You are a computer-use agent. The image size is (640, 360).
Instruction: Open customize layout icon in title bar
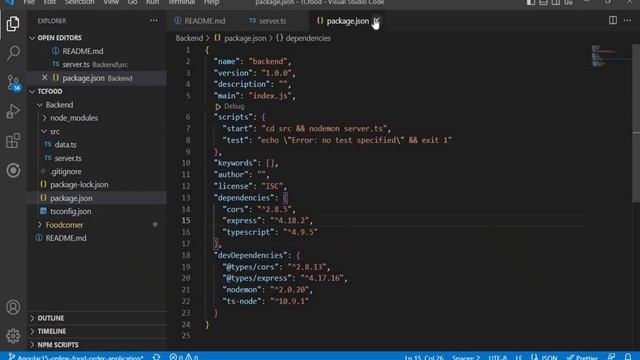pyautogui.click(x=569, y=2)
